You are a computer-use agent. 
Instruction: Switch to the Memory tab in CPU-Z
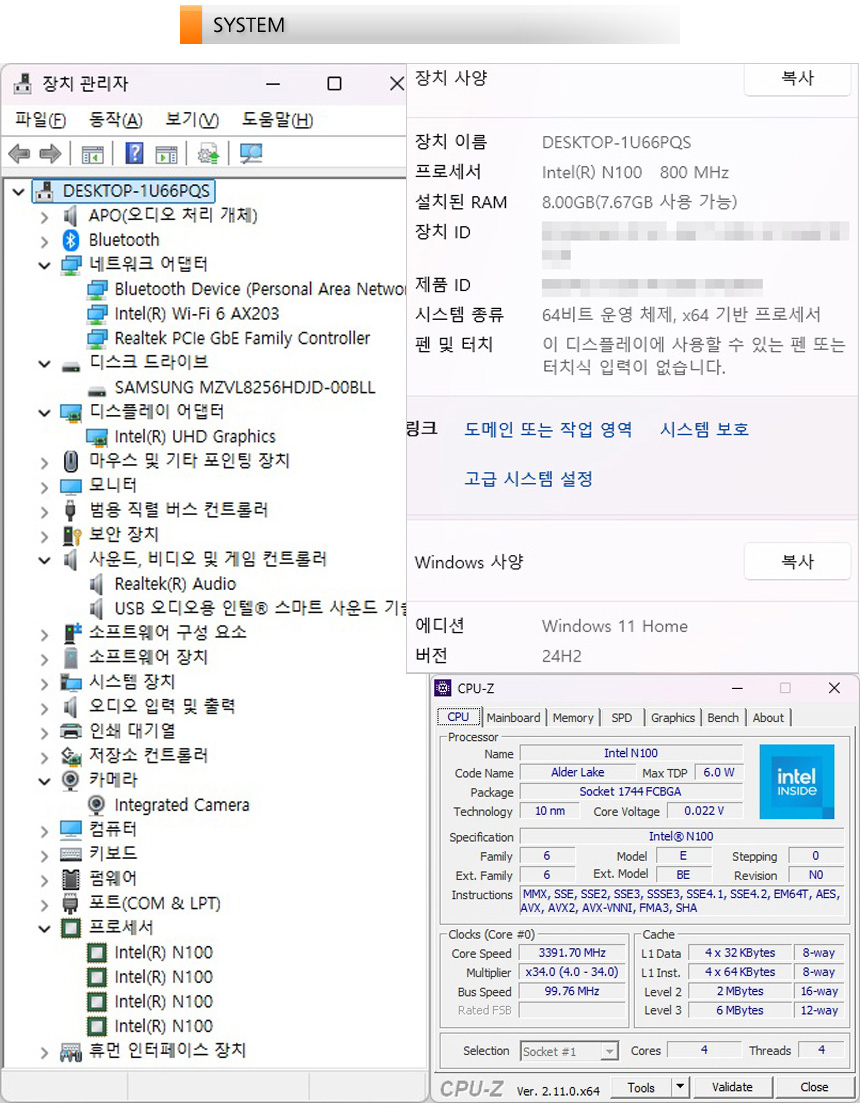click(x=573, y=717)
